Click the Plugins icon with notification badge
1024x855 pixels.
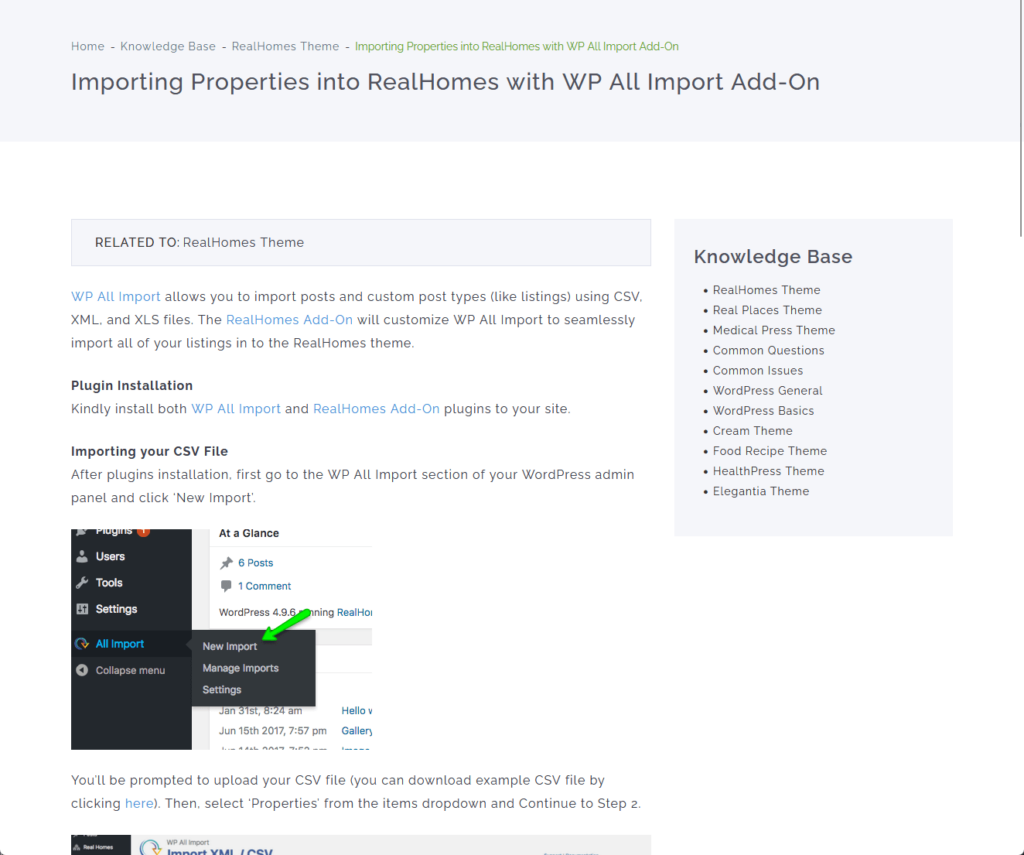[83, 531]
